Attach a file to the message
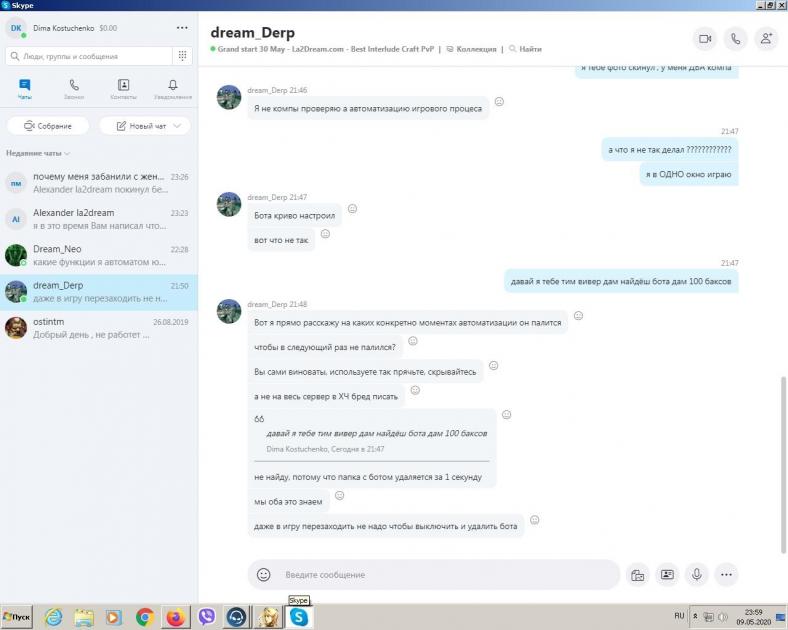The width and height of the screenshot is (788, 630). coord(636,575)
